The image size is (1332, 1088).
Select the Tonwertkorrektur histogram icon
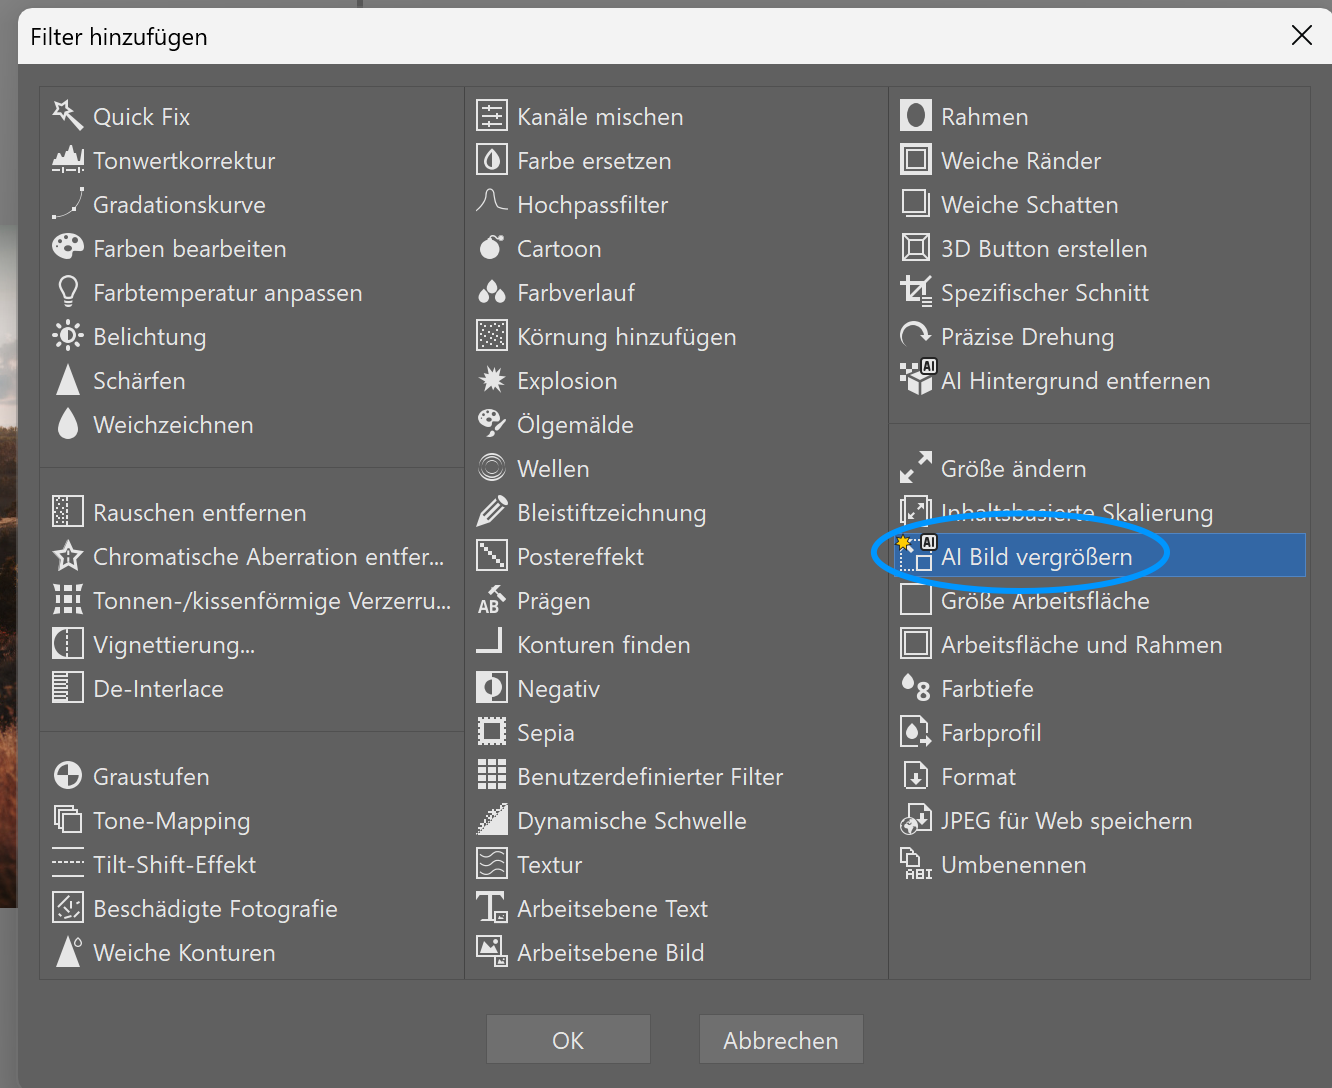point(67,160)
